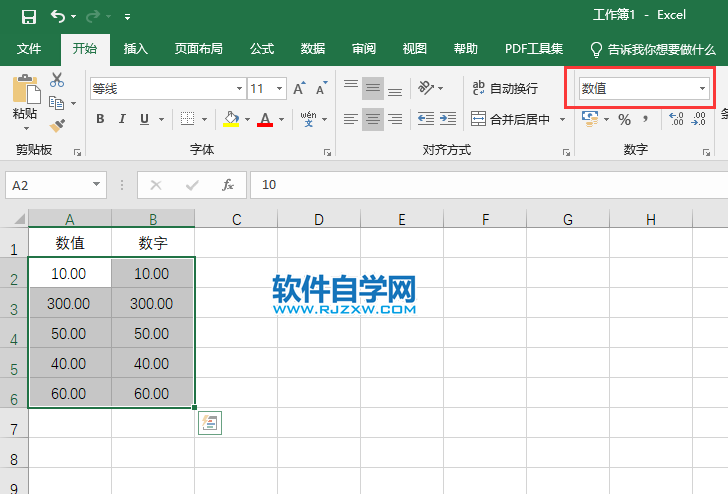Click the Decrease Decimal icon
This screenshot has height=494, width=728.
point(699,119)
